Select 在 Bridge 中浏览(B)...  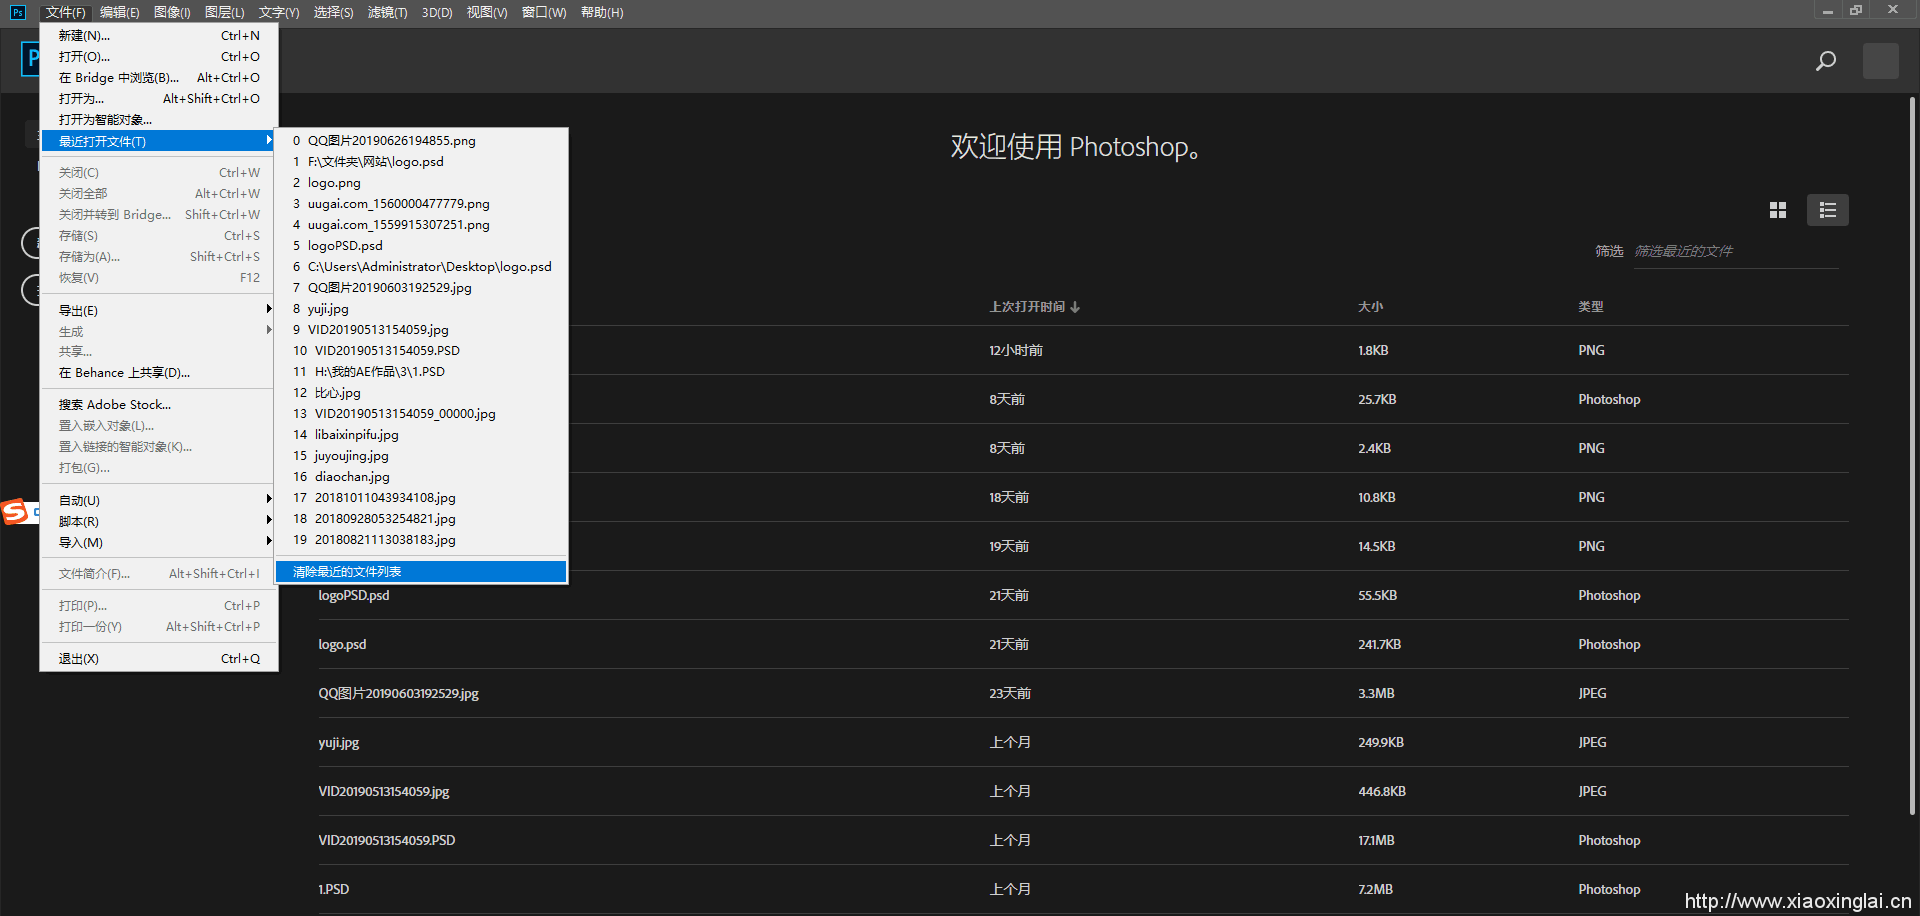(x=159, y=78)
